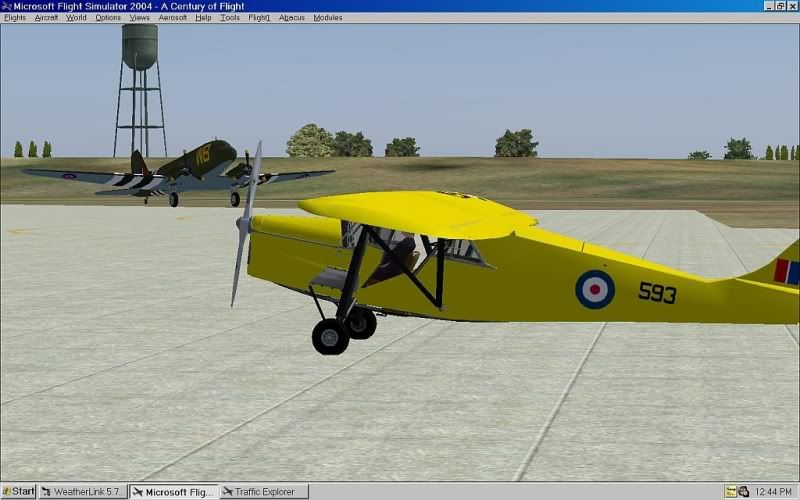This screenshot has width=800, height=500.
Task: Open the Aerosoft menu
Action: 172,18
